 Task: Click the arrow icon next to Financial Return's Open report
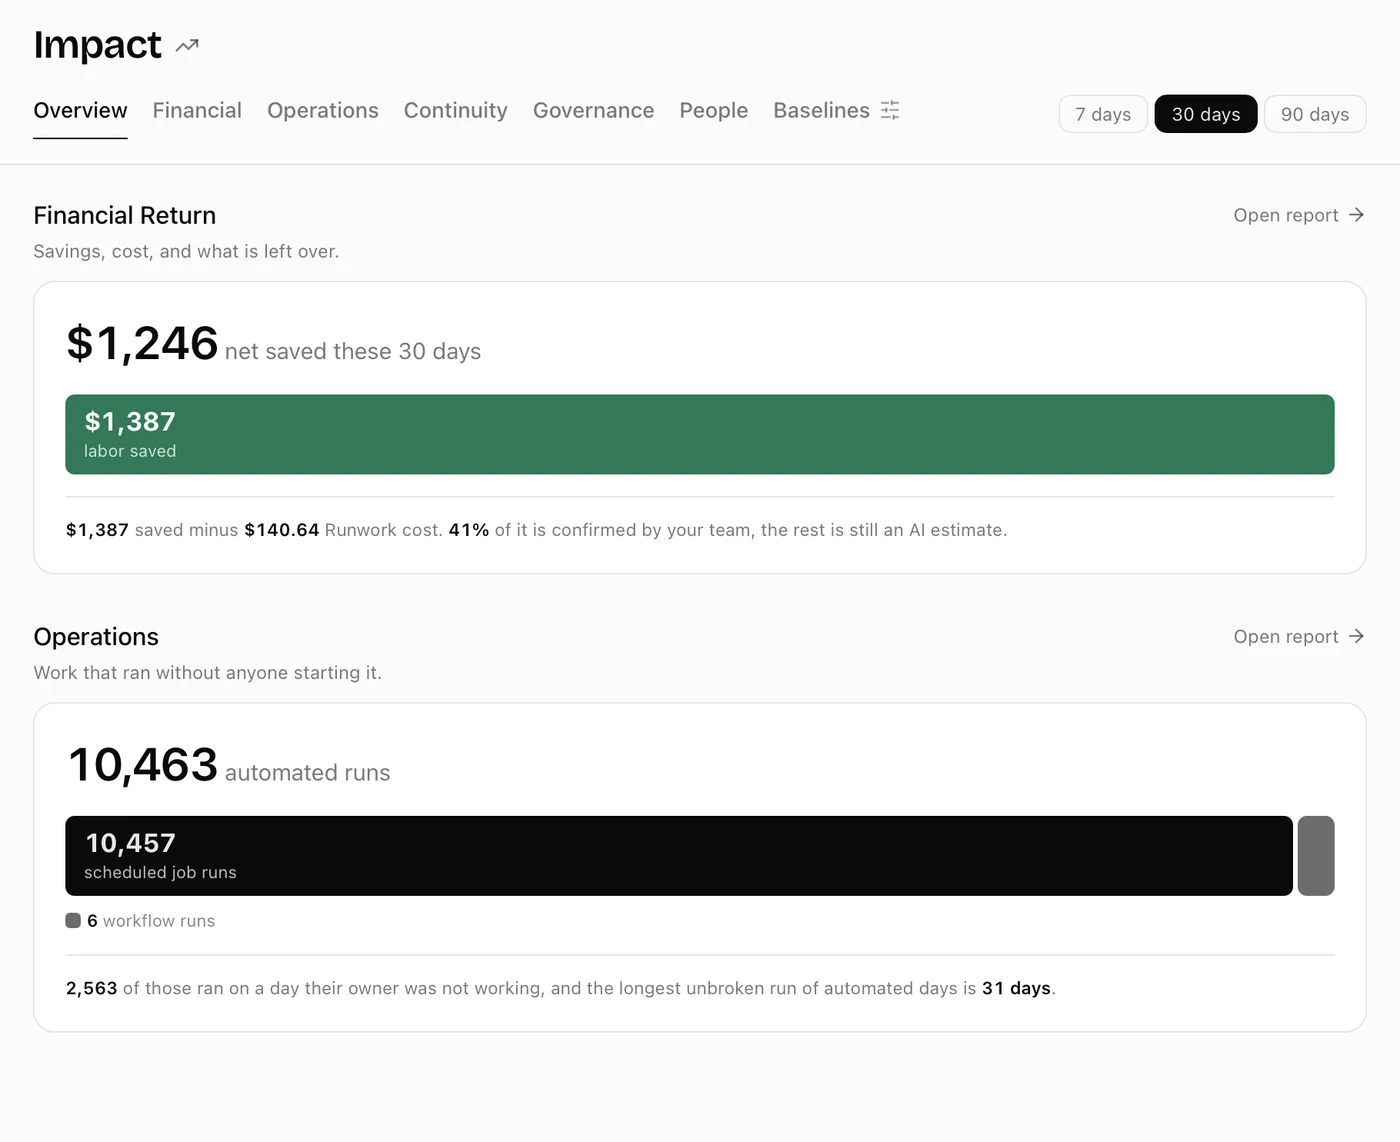click(1356, 215)
